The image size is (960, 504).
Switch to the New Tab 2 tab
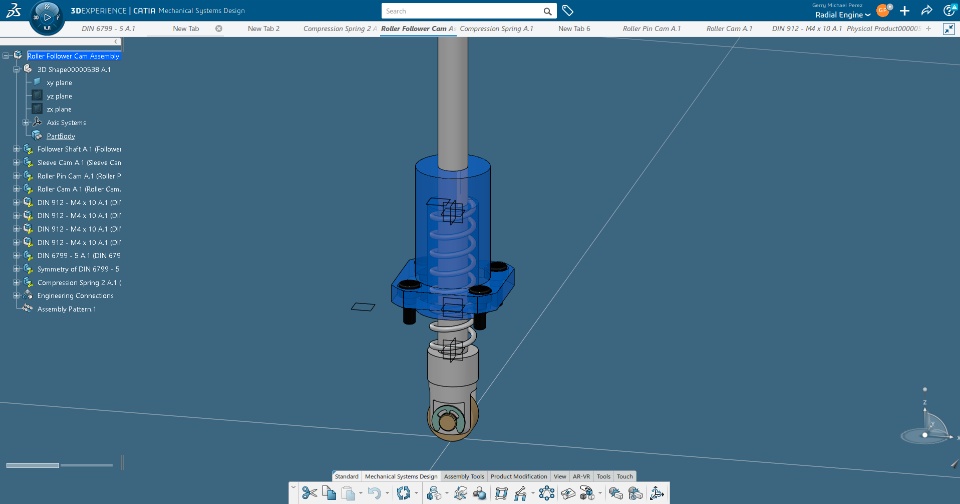click(x=263, y=28)
